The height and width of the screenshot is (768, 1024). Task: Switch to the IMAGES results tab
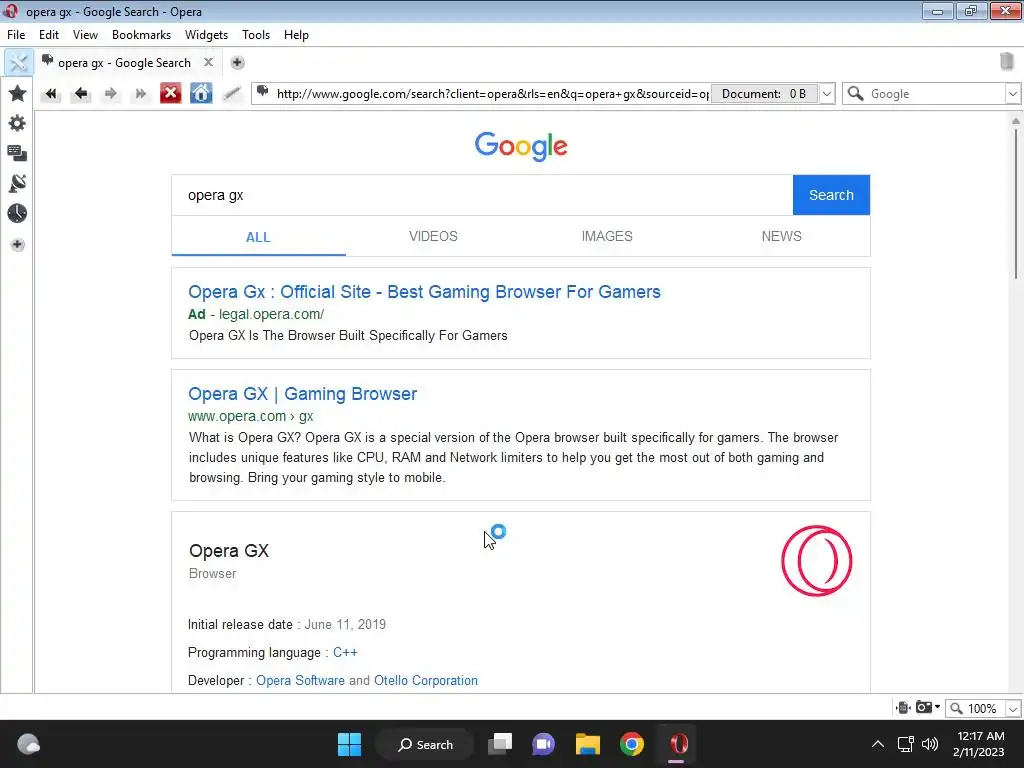(x=607, y=236)
